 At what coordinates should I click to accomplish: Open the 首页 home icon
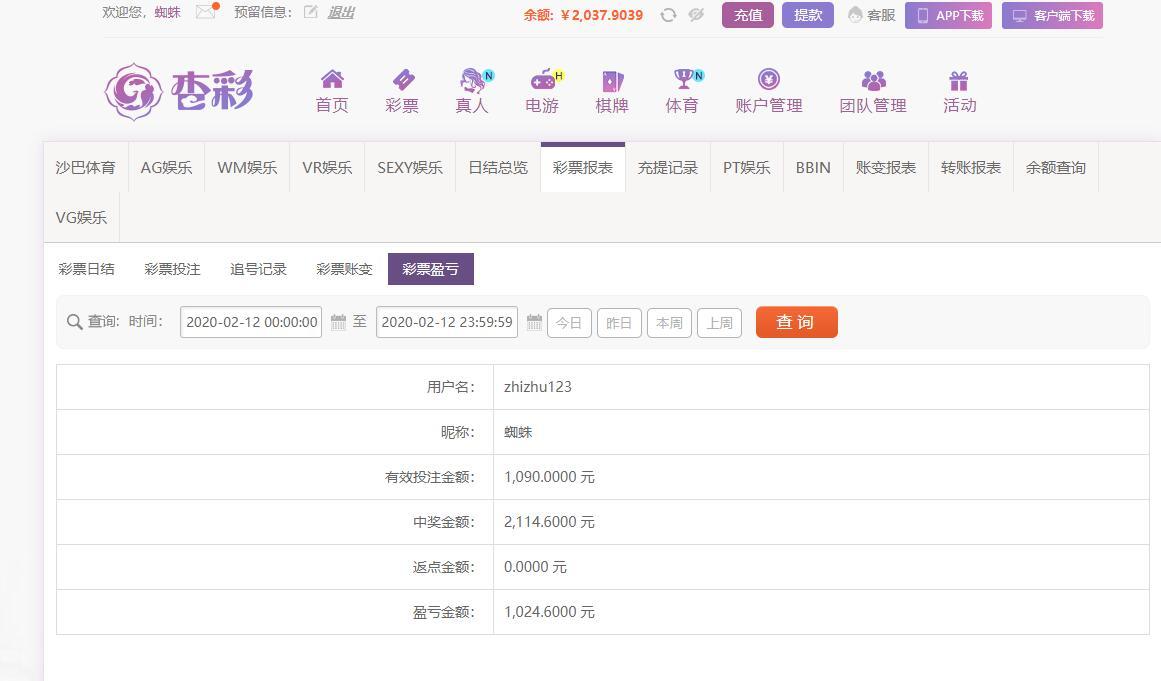click(332, 80)
